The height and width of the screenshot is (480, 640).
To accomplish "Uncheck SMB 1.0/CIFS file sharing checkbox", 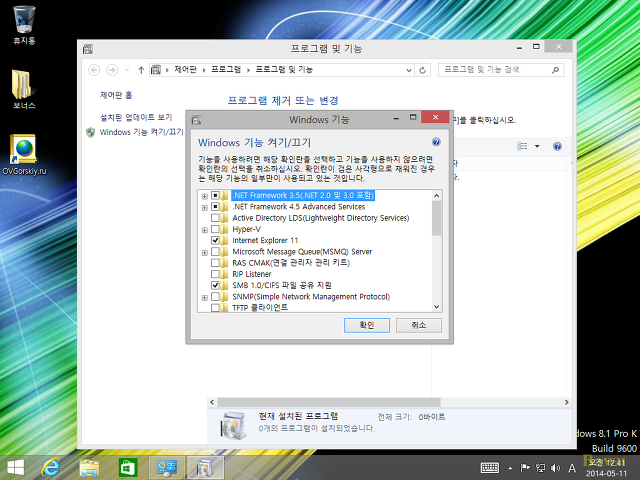I will click(x=215, y=285).
